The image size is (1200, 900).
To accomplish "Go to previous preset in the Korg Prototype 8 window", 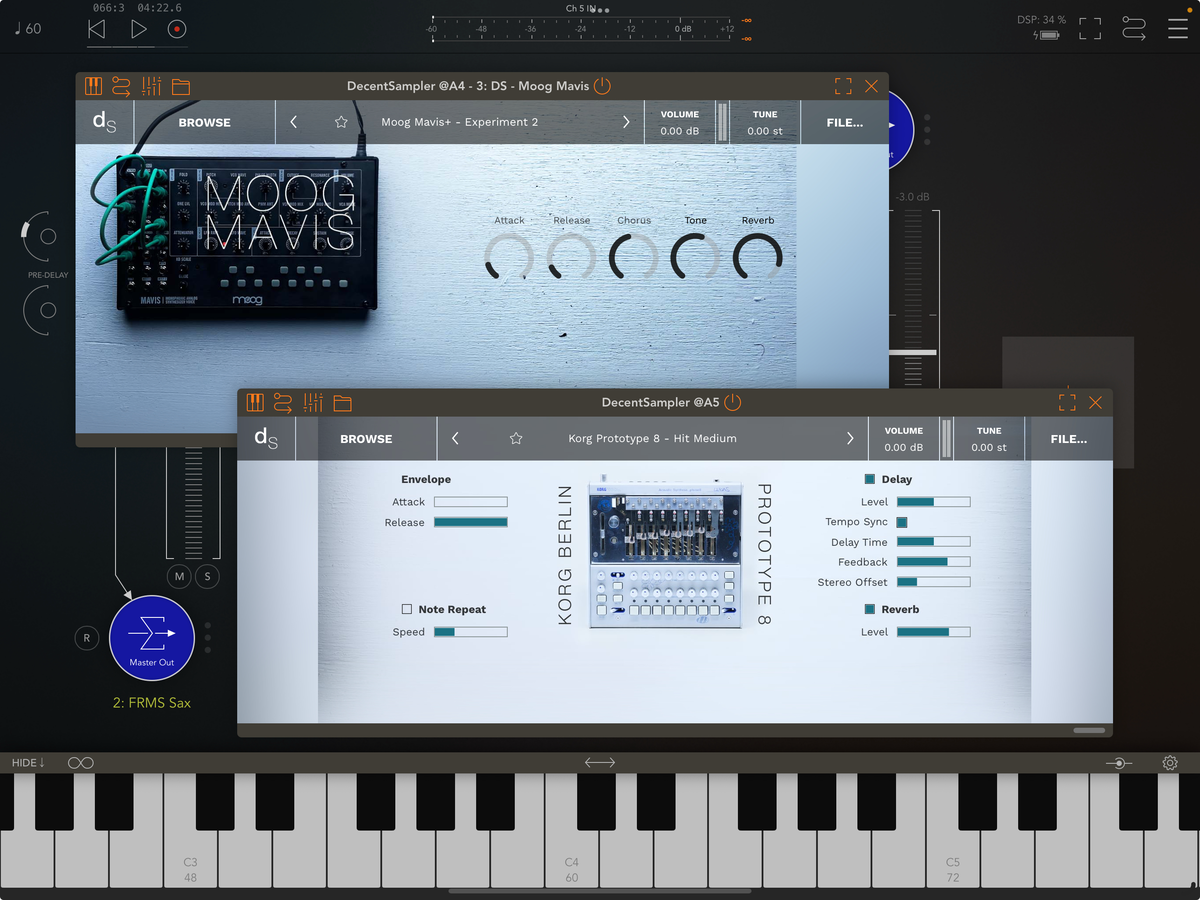I will [456, 438].
